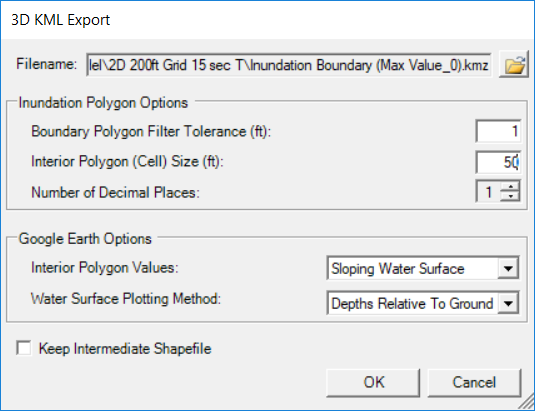Open the folder browse icon beside Filename
Image resolution: width=535 pixels, height=411 pixels.
pyautogui.click(x=514, y=64)
